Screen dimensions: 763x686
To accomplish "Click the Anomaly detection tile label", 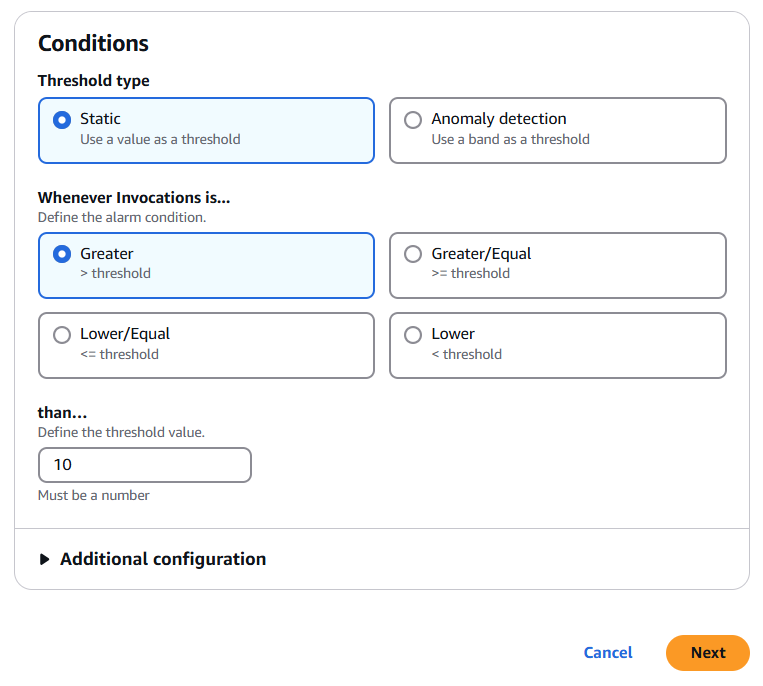I will point(498,119).
